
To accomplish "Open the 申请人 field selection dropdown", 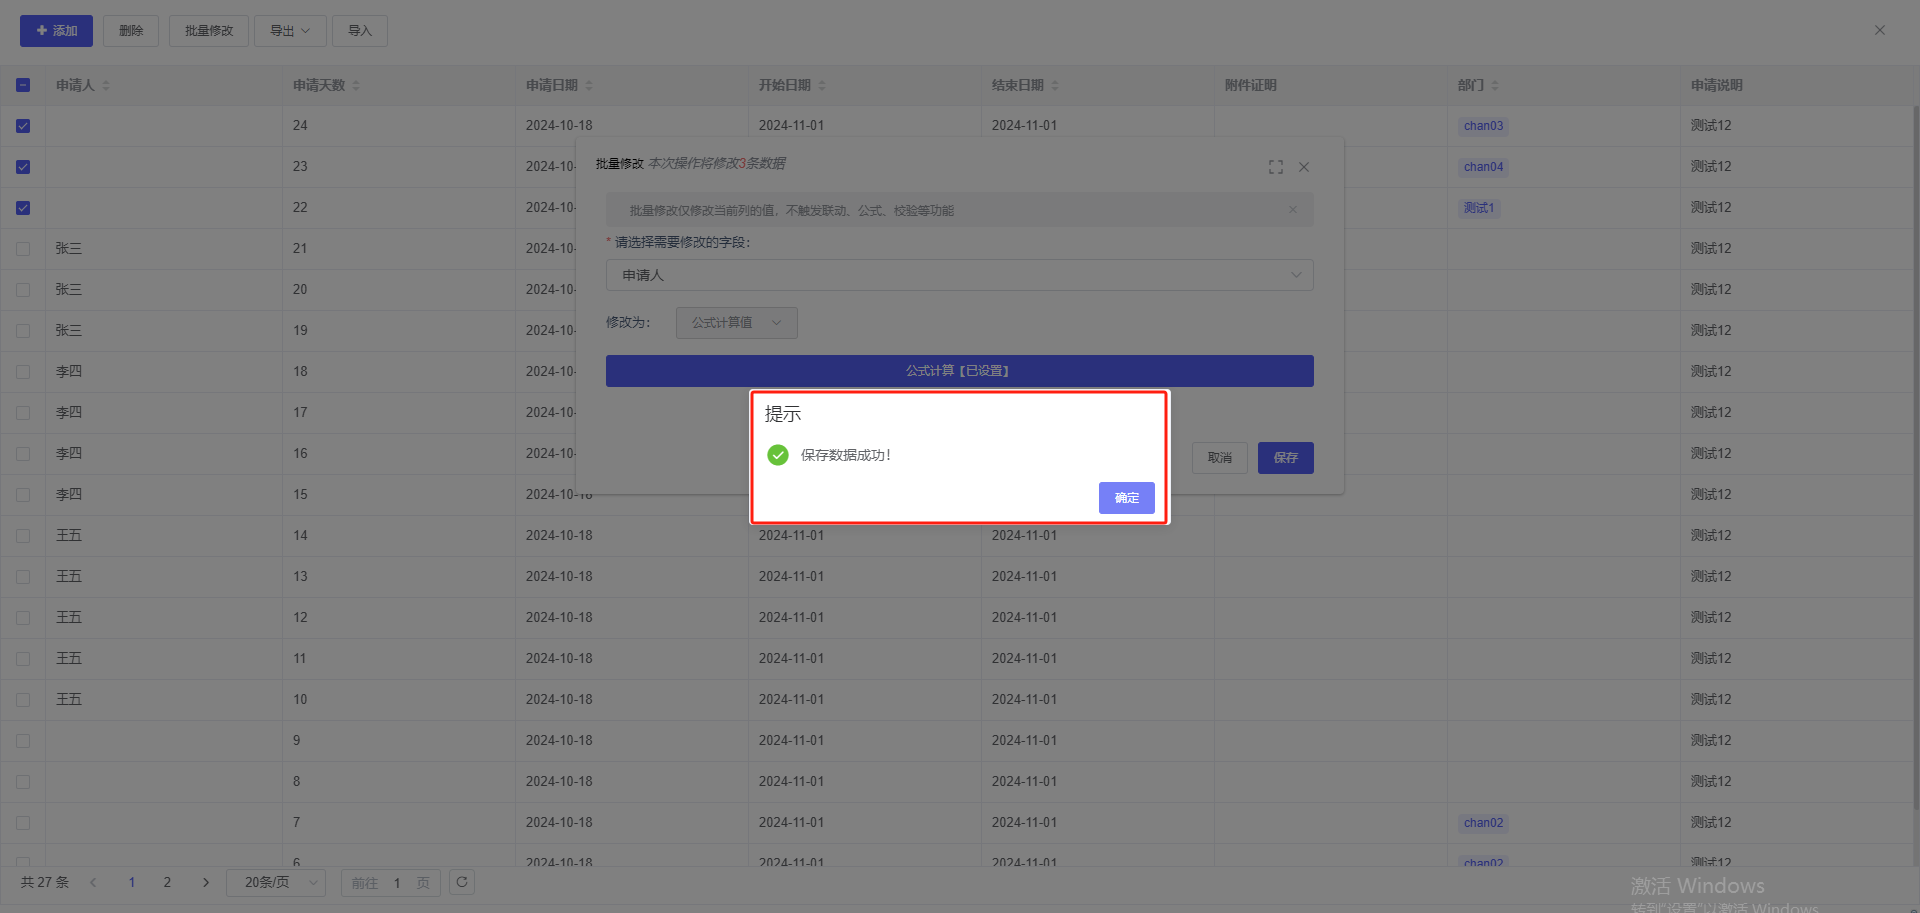I will click(959, 275).
